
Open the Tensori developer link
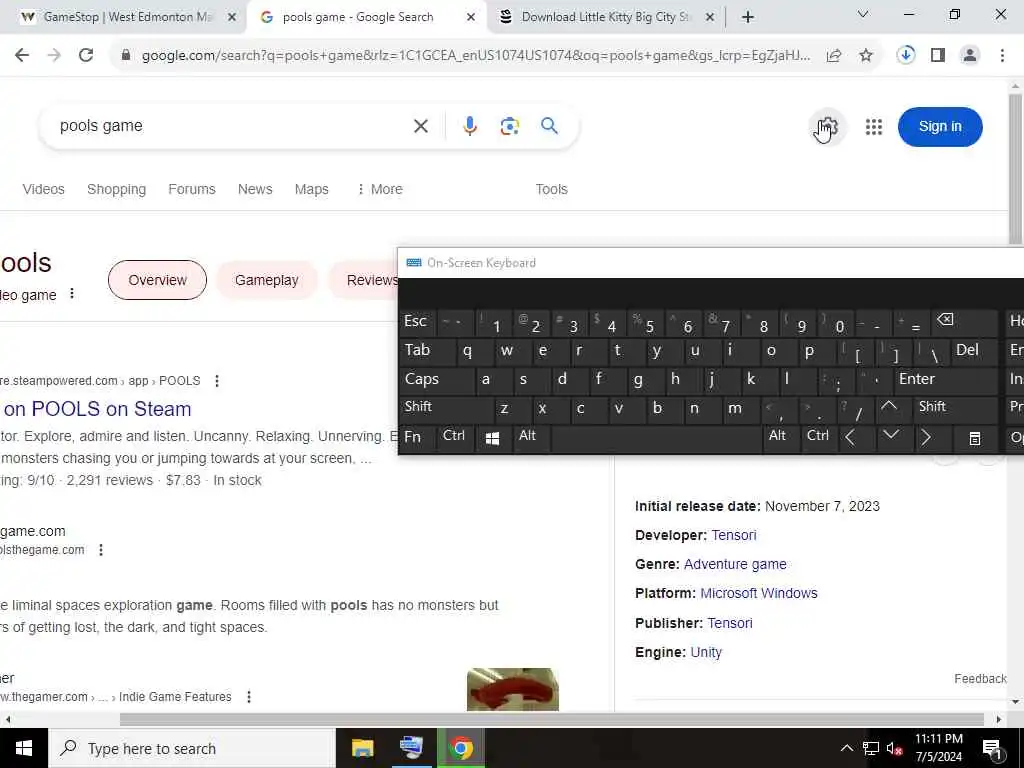point(733,536)
